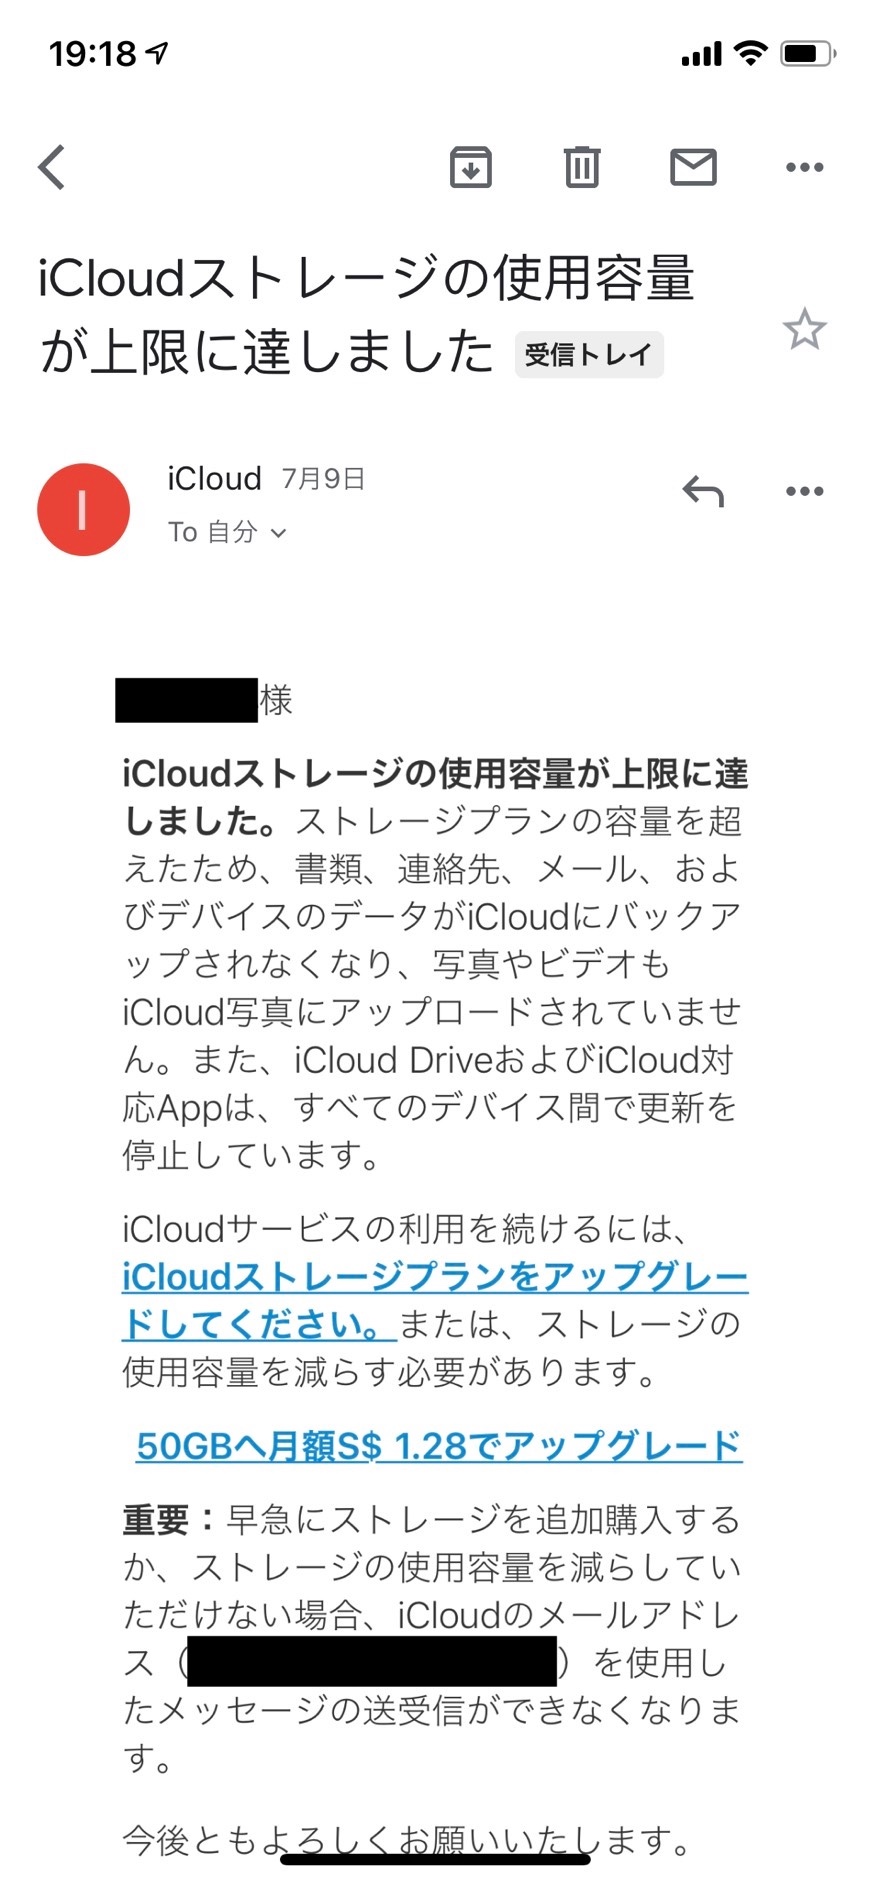This screenshot has height=1884, width=870.
Task: Tap the email date 7月9日
Action: pyautogui.click(x=323, y=479)
